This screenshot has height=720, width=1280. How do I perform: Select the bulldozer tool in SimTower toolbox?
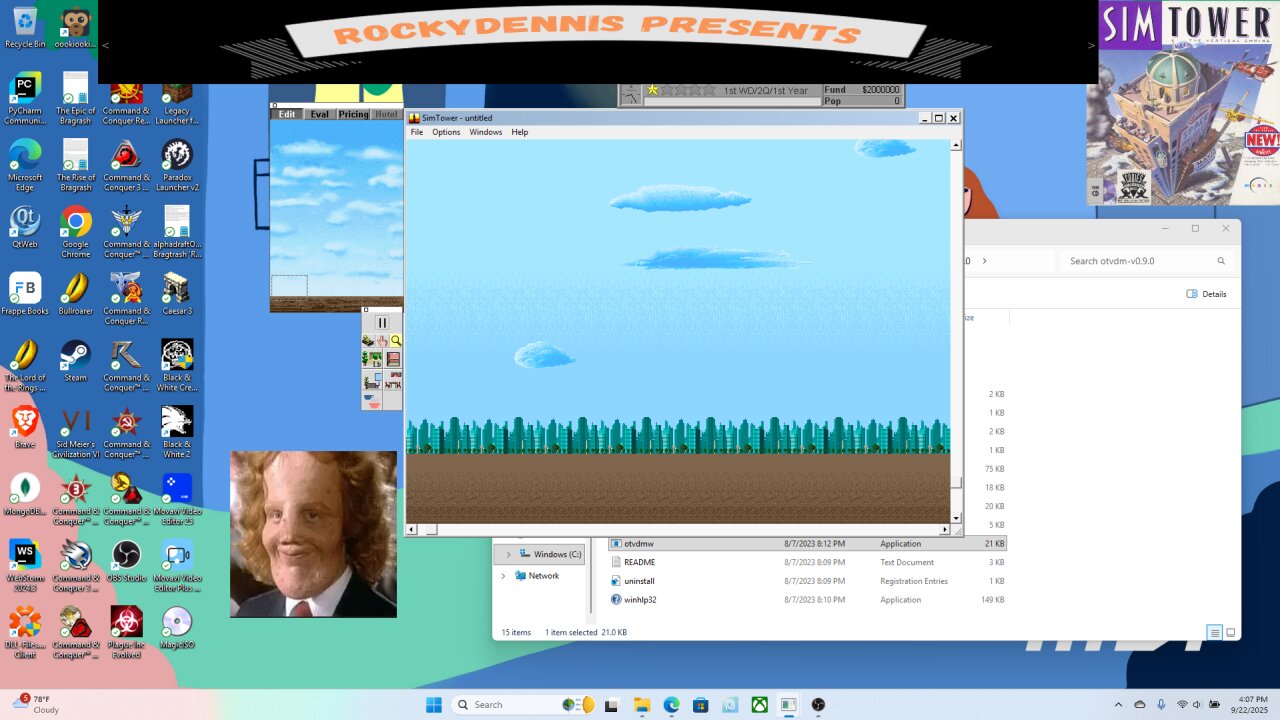368,341
